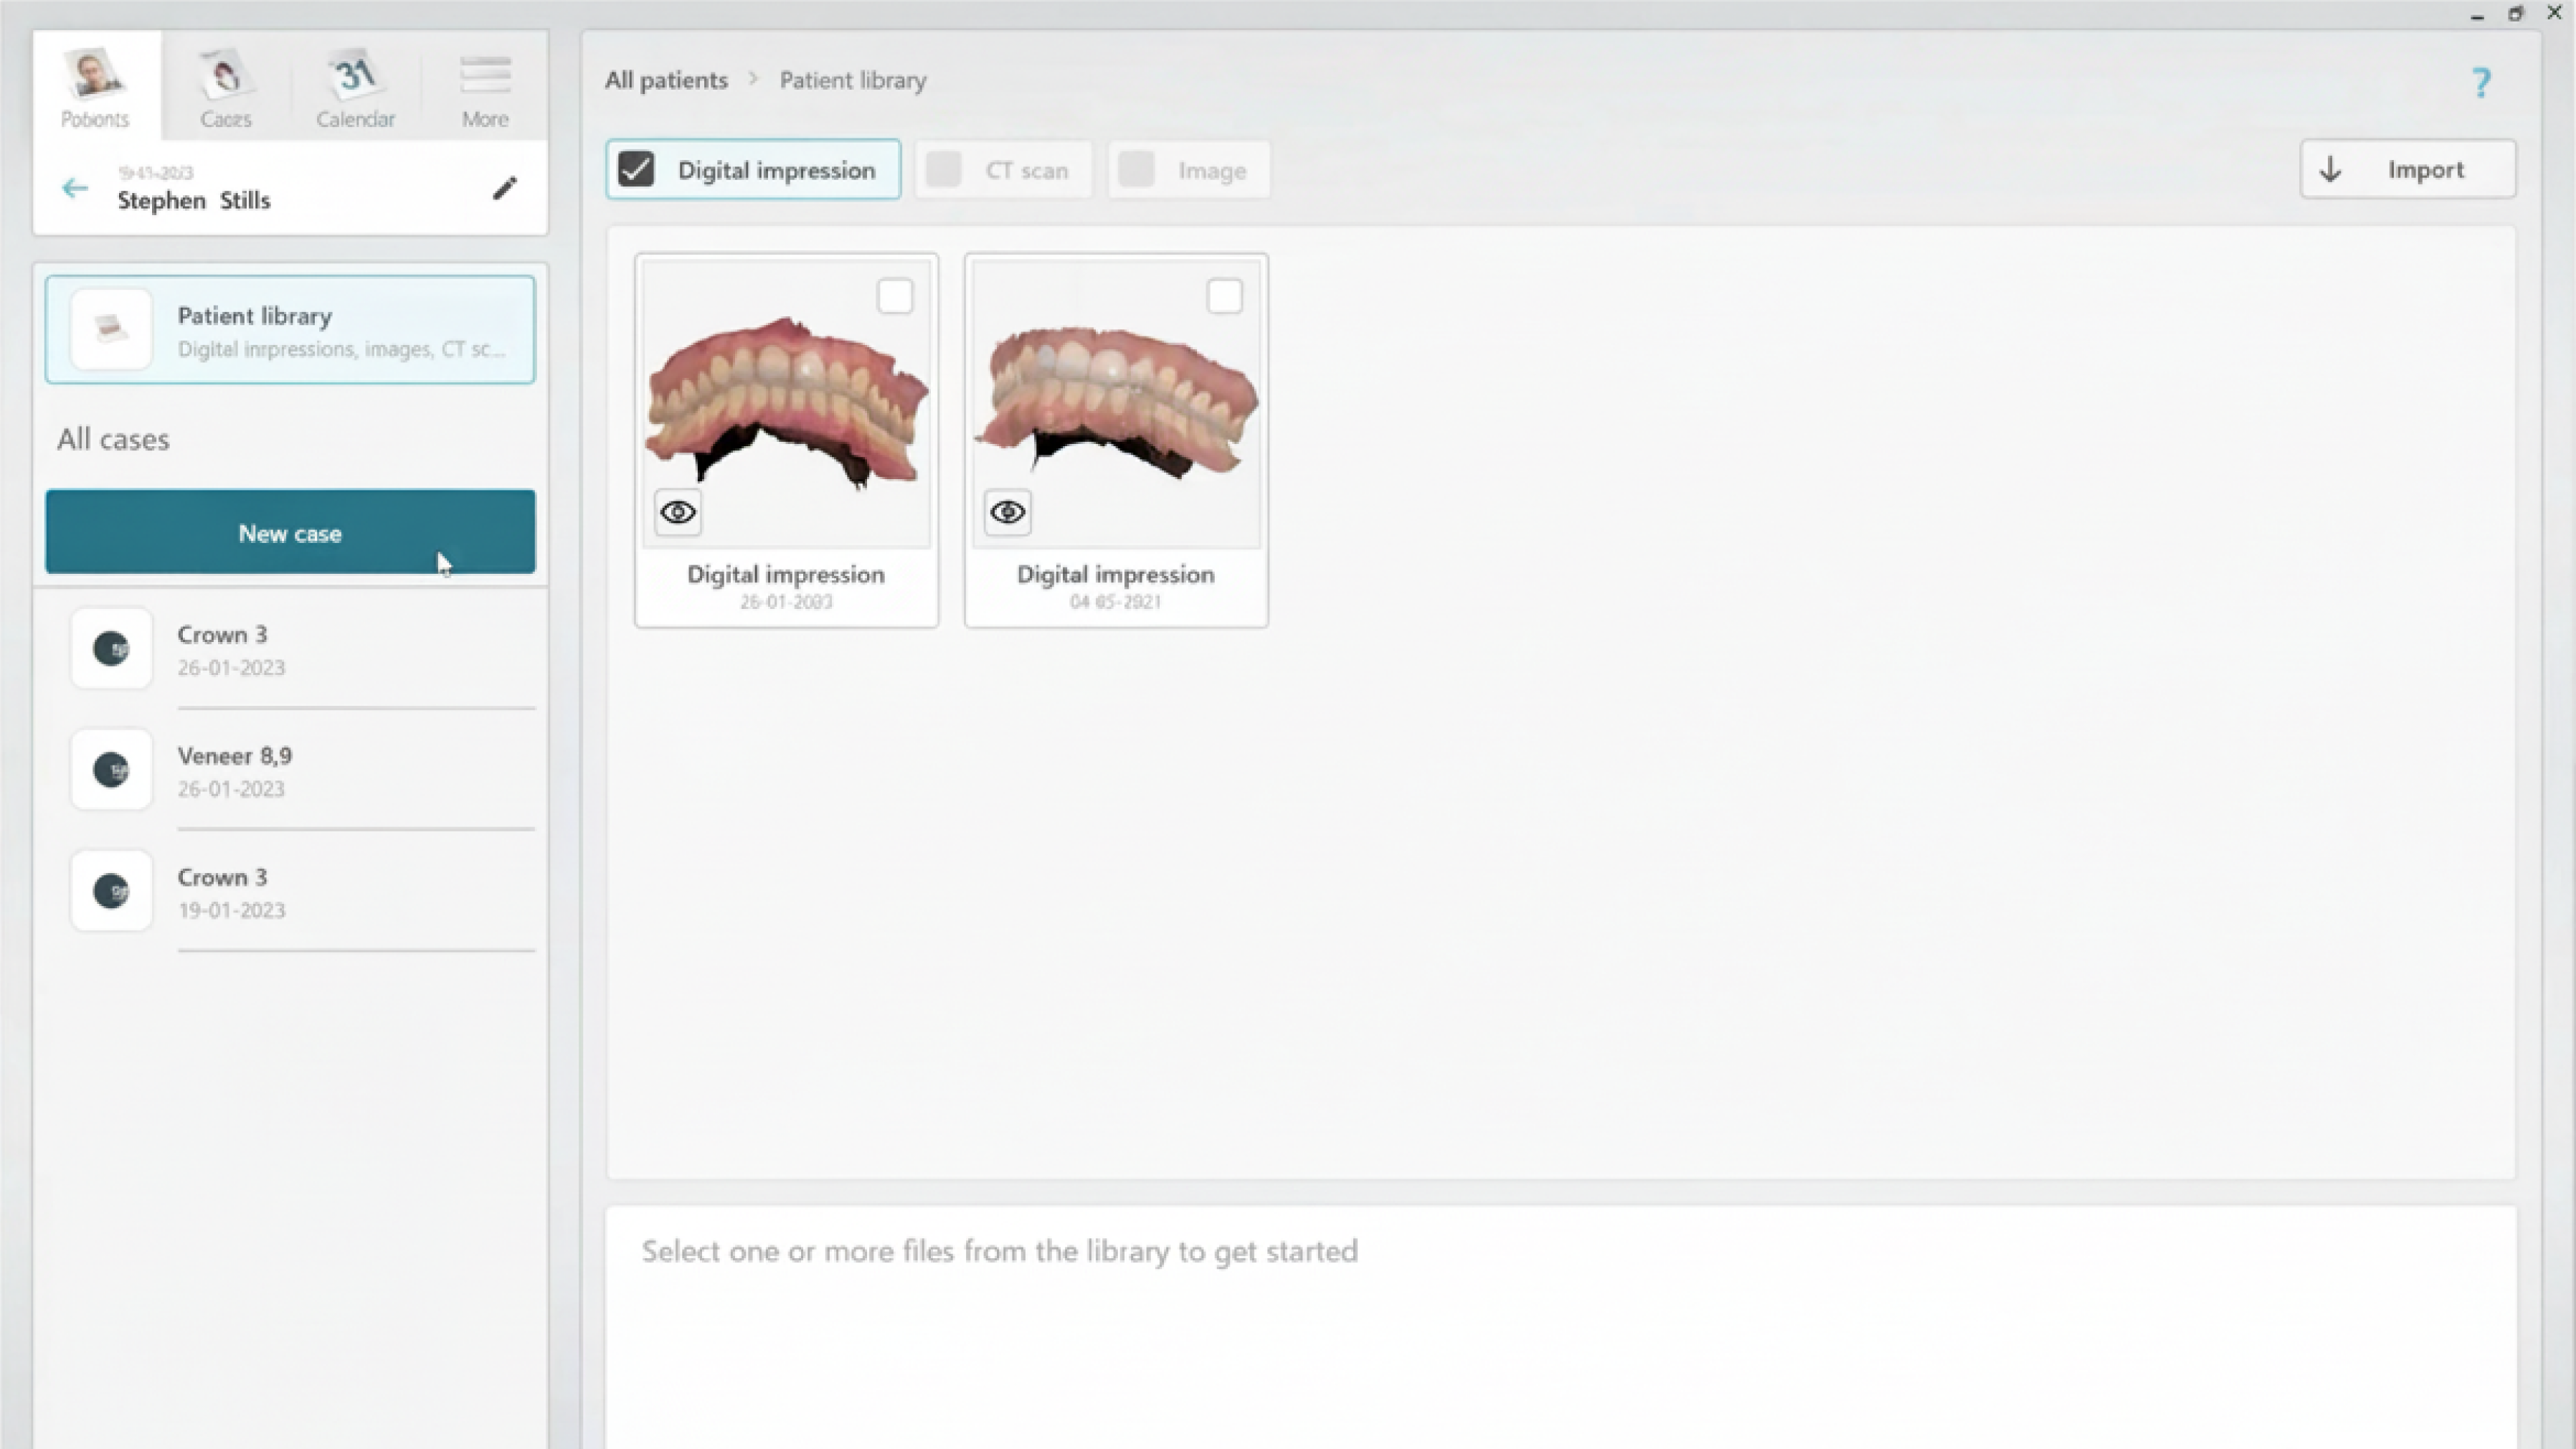Go to All patients breadcrumb
2576x1449 pixels.
click(x=666, y=80)
